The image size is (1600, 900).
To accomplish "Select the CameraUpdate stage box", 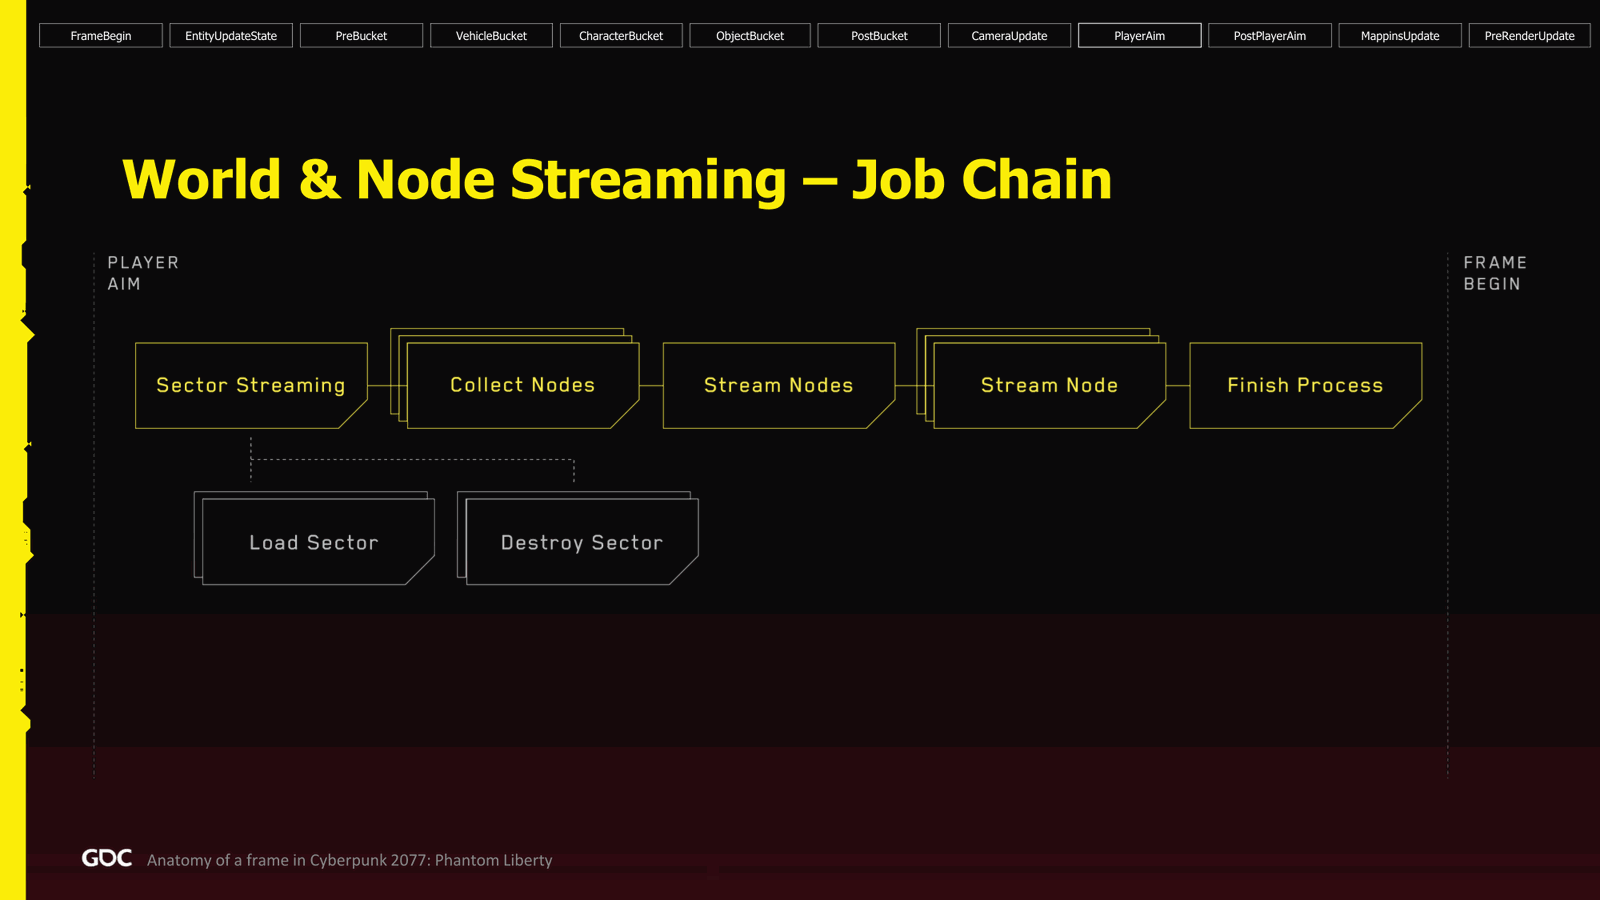I will (1009, 36).
